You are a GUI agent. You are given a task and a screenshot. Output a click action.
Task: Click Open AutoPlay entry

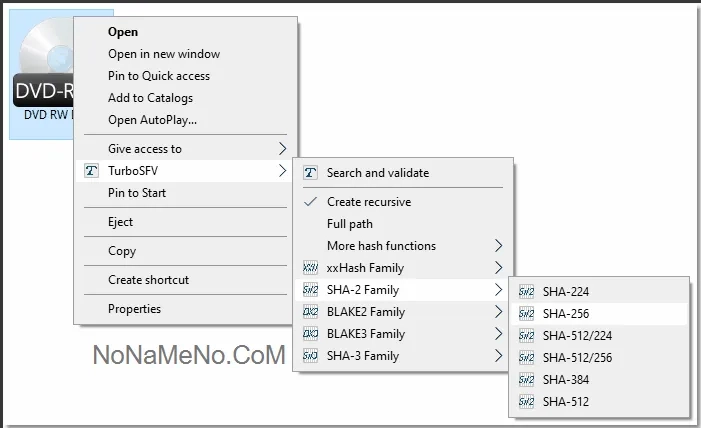pyautogui.click(x=152, y=120)
